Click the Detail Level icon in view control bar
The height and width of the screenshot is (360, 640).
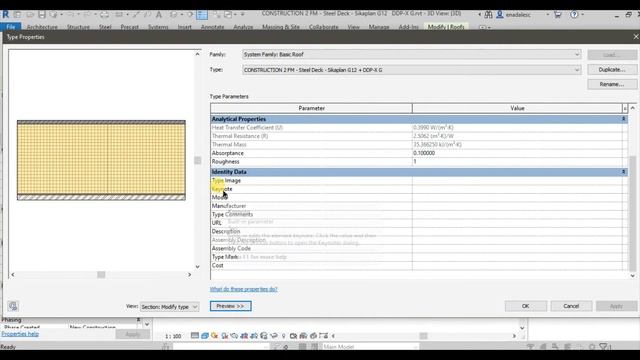point(195,336)
